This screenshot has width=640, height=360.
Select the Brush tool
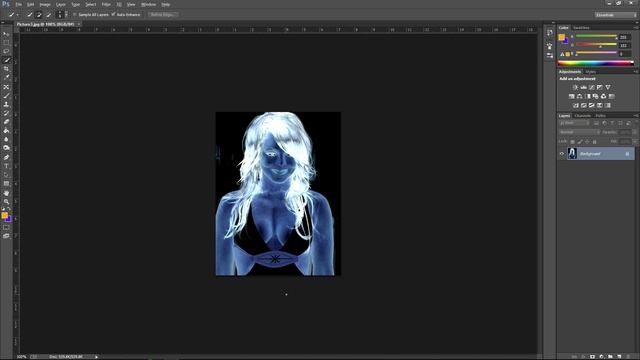6,96
